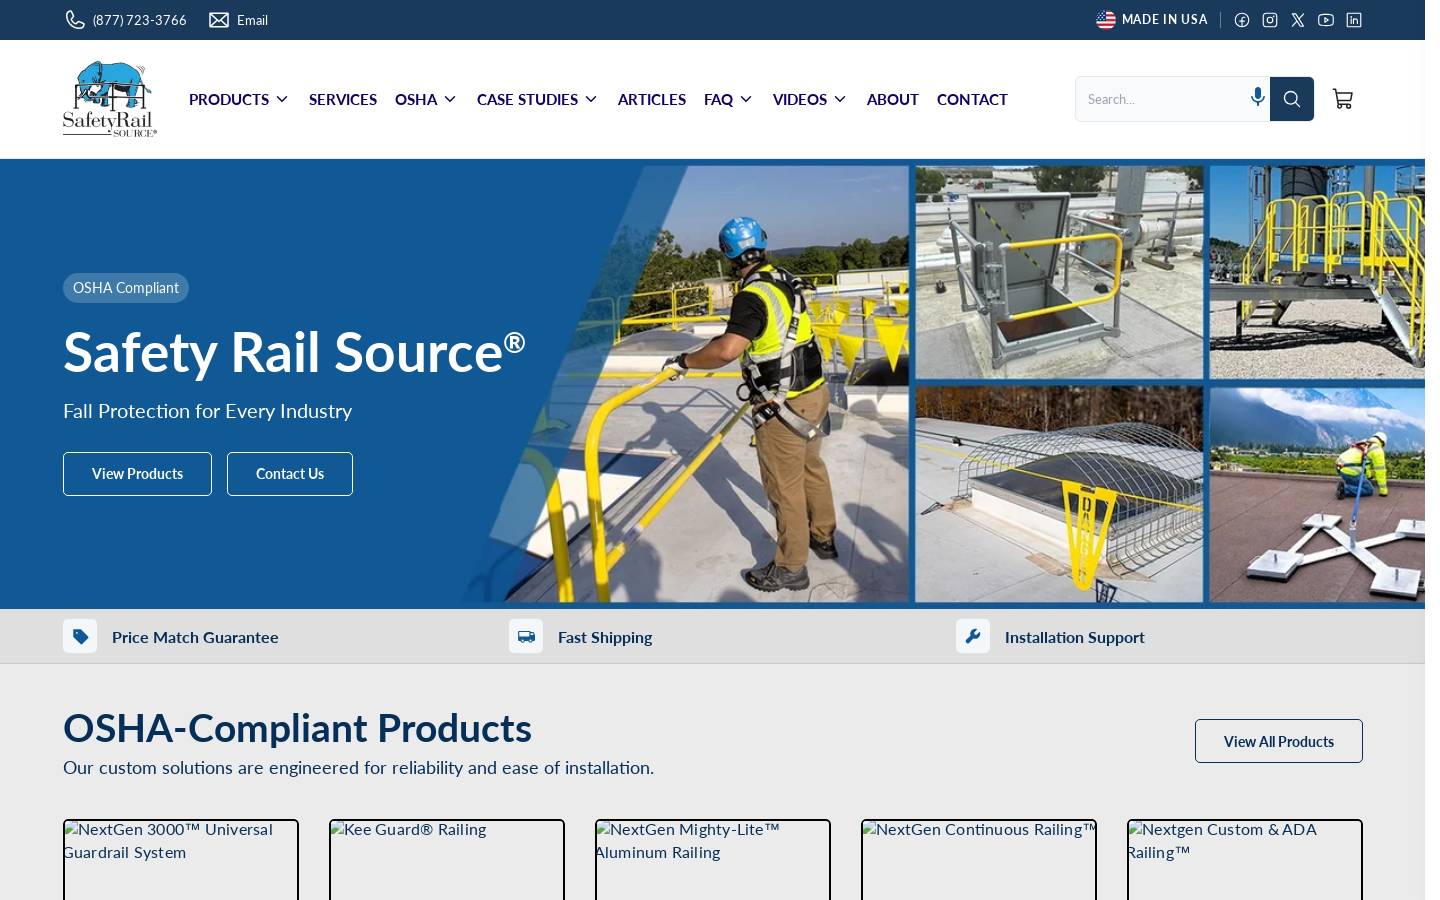The width and height of the screenshot is (1440, 900).
Task: Open the LinkedIn social icon
Action: (1354, 20)
